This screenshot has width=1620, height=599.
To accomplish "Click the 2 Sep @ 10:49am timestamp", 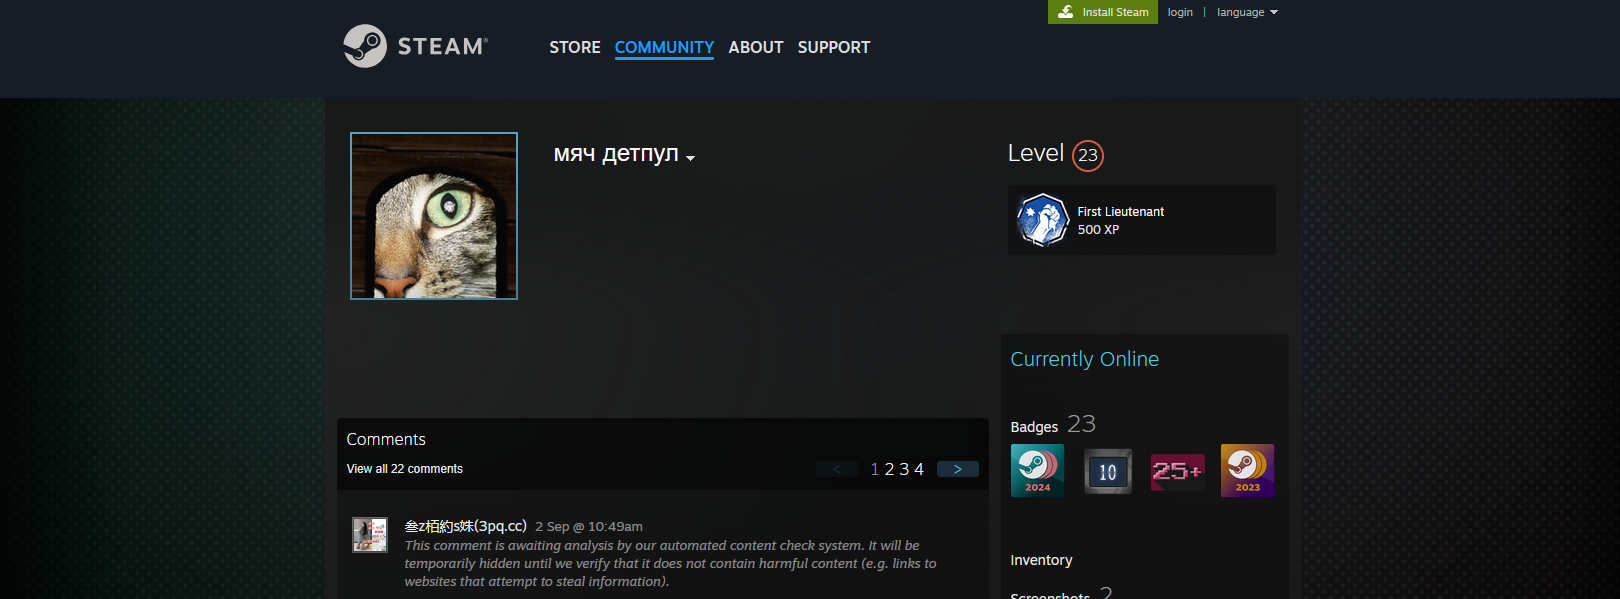I will point(589,526).
